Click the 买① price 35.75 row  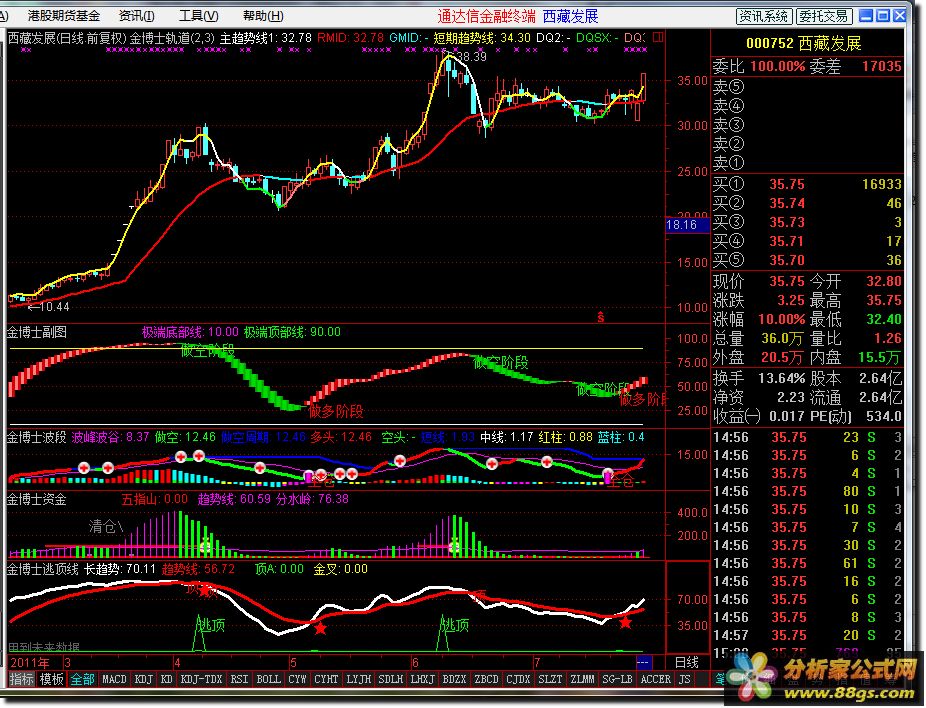(x=807, y=184)
